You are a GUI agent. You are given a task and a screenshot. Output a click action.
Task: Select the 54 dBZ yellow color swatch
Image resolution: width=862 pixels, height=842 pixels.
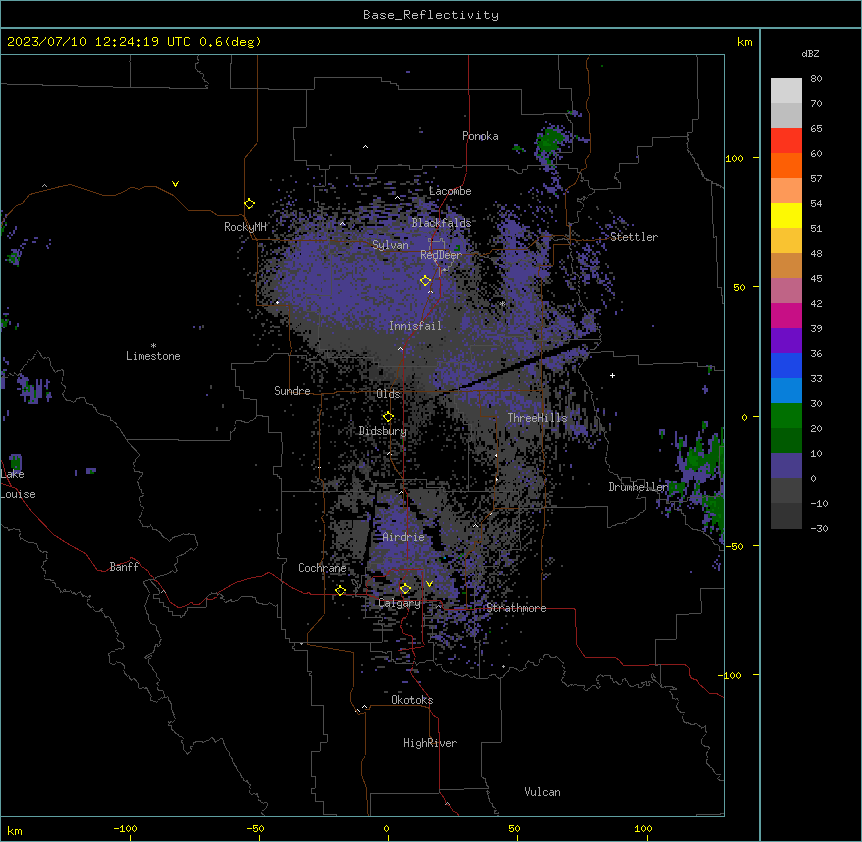tap(786, 215)
